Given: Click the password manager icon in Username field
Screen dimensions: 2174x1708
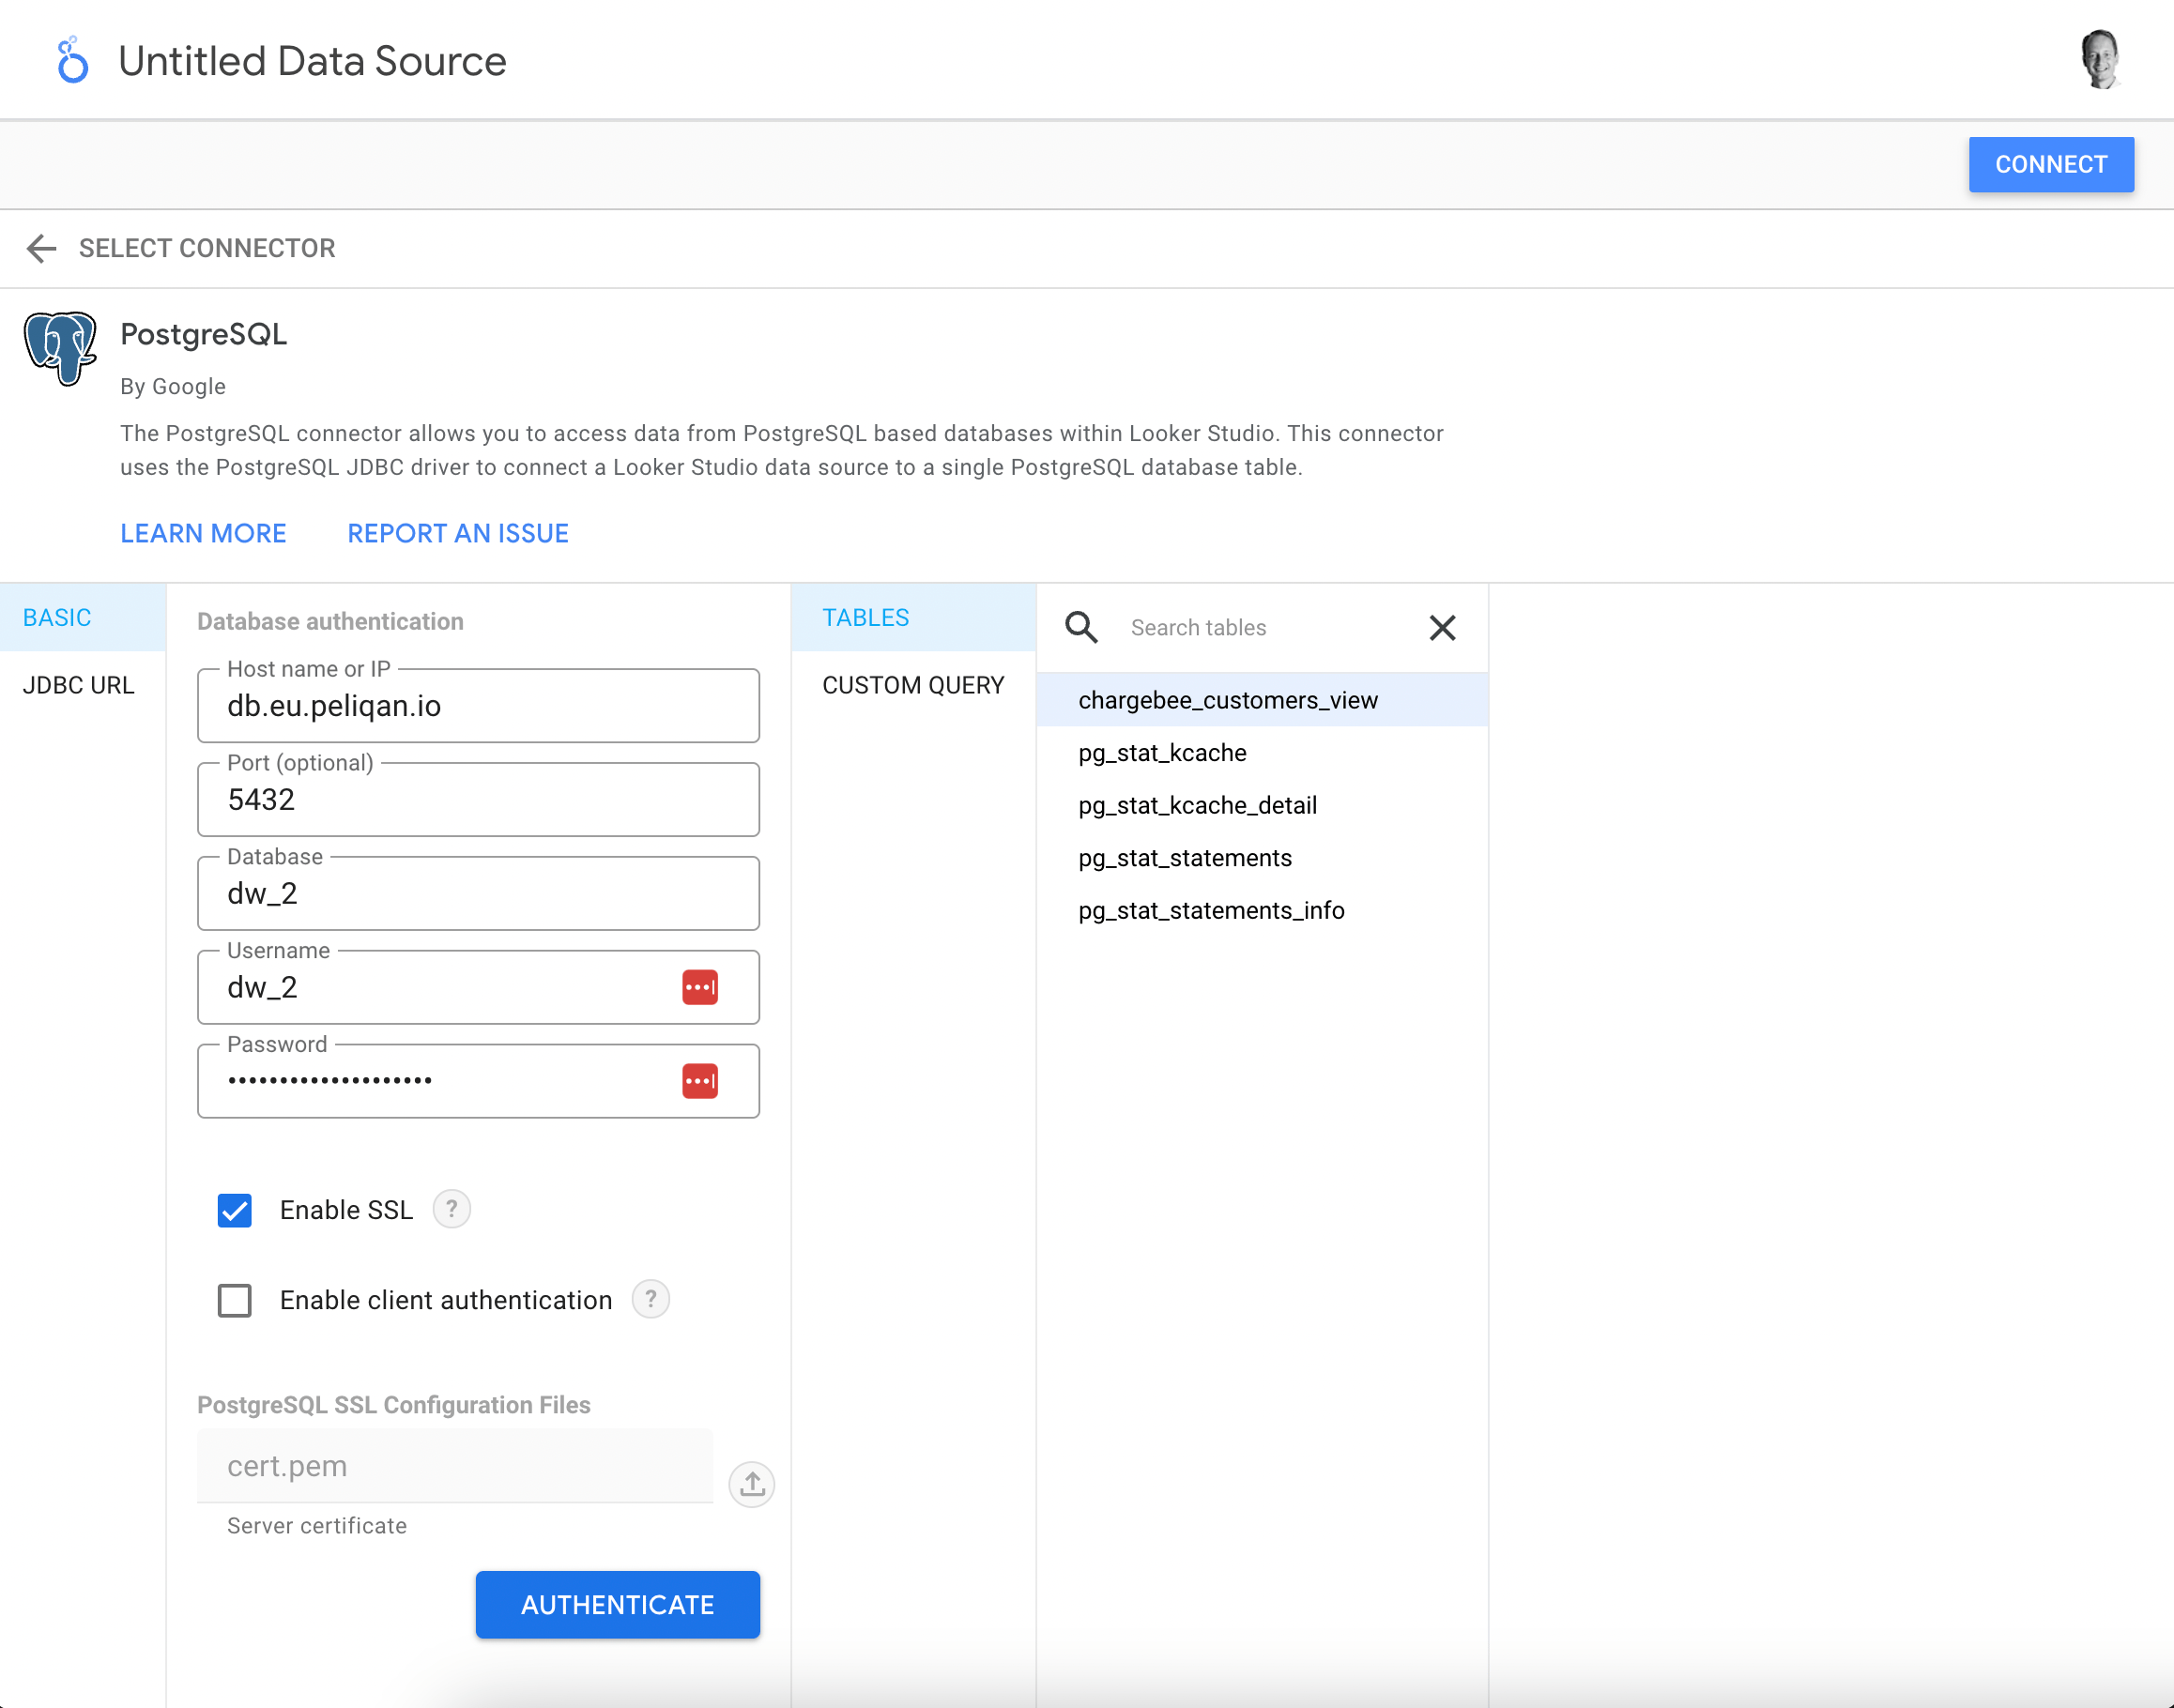Looking at the screenshot, I should pyautogui.click(x=700, y=987).
